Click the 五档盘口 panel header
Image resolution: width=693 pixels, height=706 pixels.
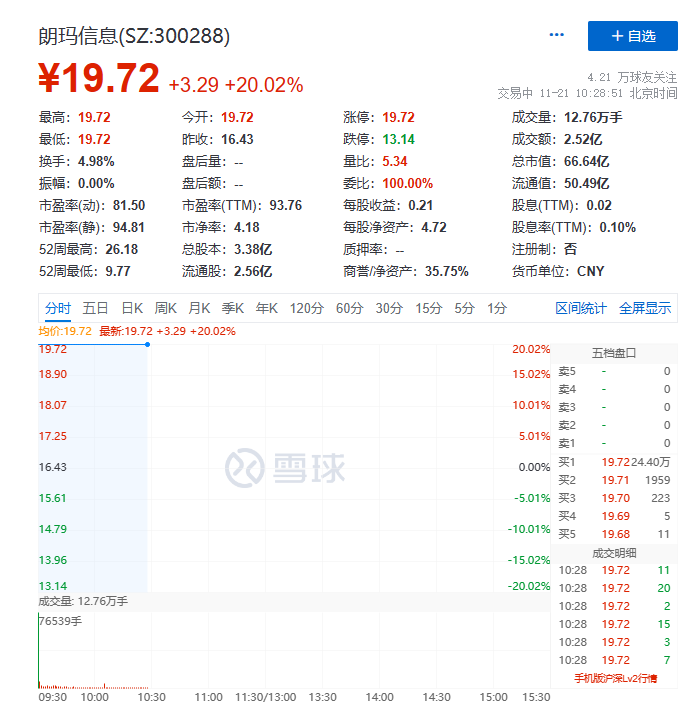(x=614, y=353)
